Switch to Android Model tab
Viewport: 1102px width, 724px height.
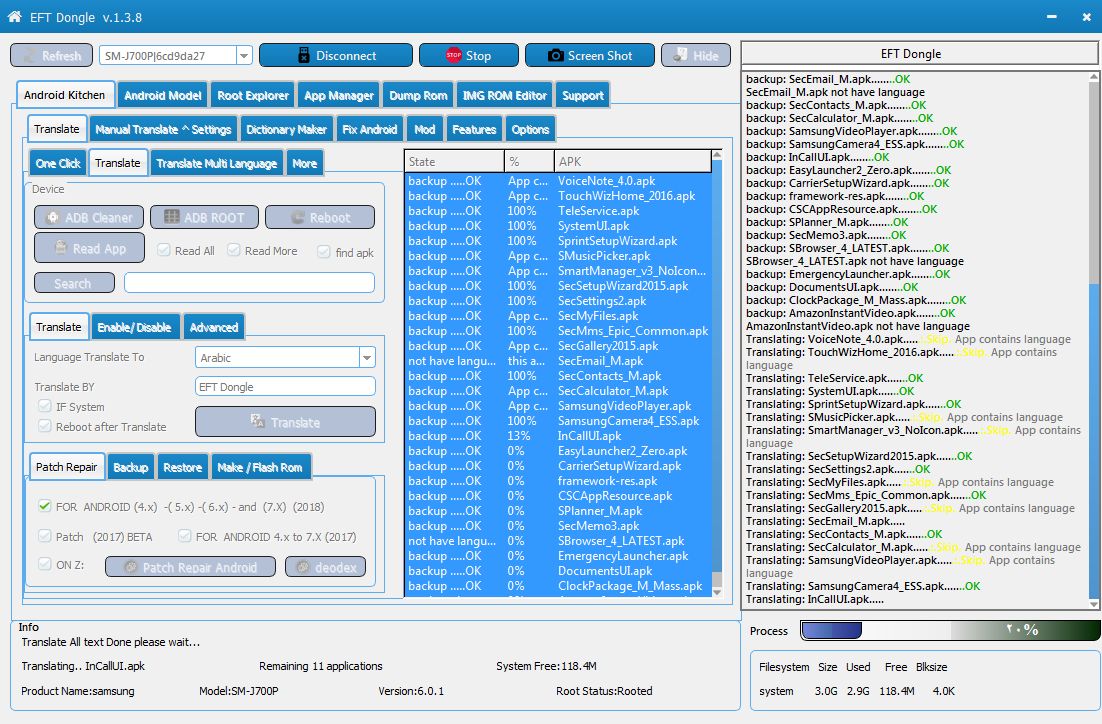tap(162, 95)
